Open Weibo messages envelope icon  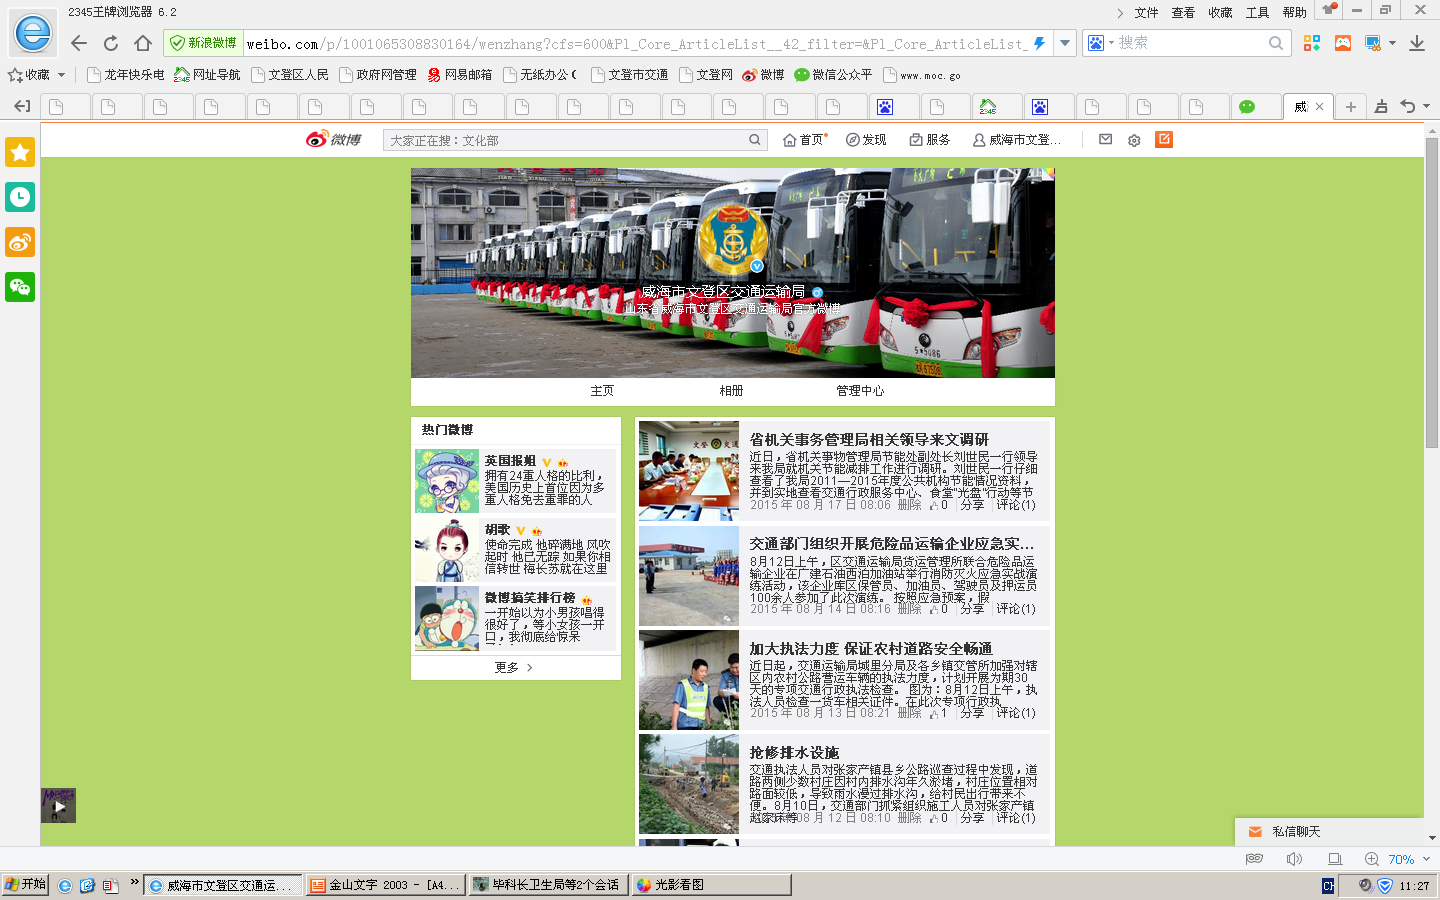(1105, 140)
